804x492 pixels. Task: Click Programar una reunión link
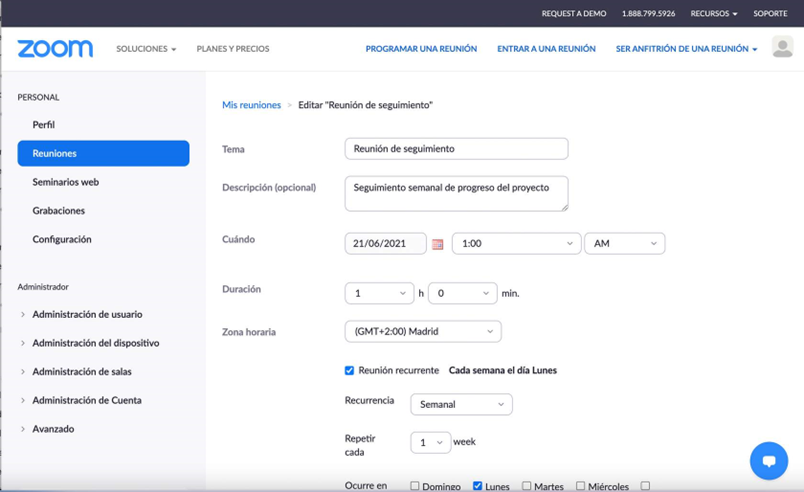pyautogui.click(x=421, y=49)
